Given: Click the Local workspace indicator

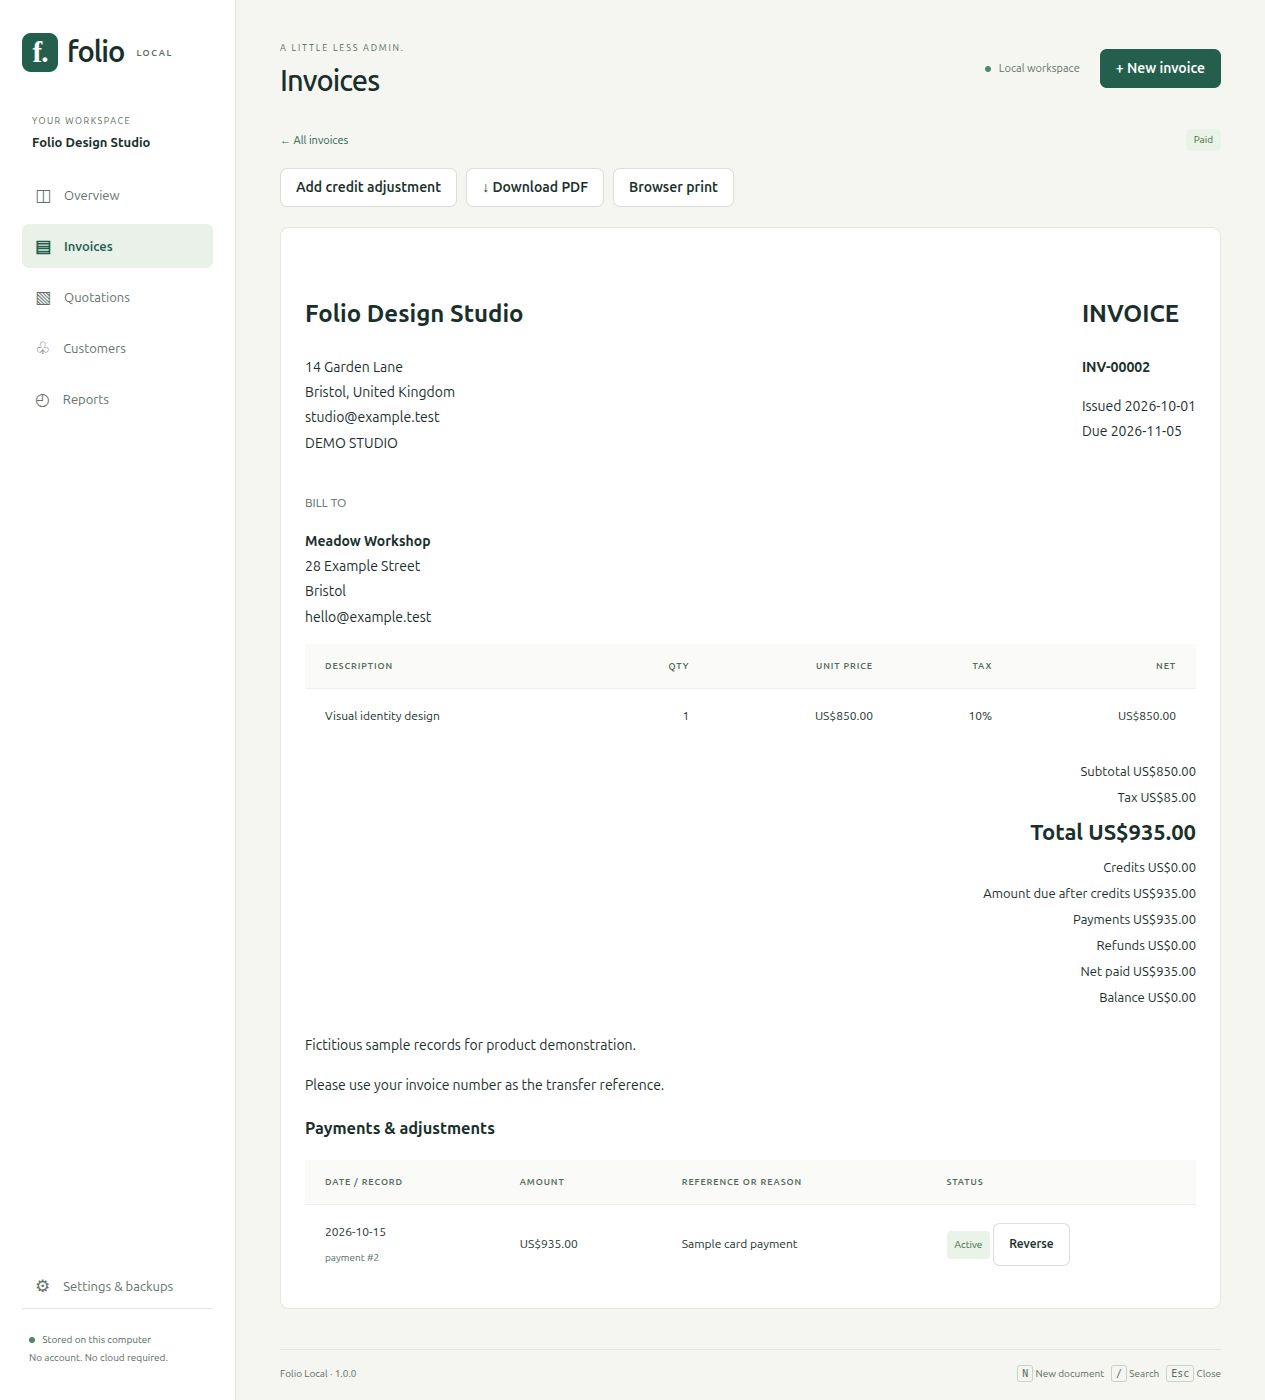Looking at the screenshot, I should [1032, 68].
